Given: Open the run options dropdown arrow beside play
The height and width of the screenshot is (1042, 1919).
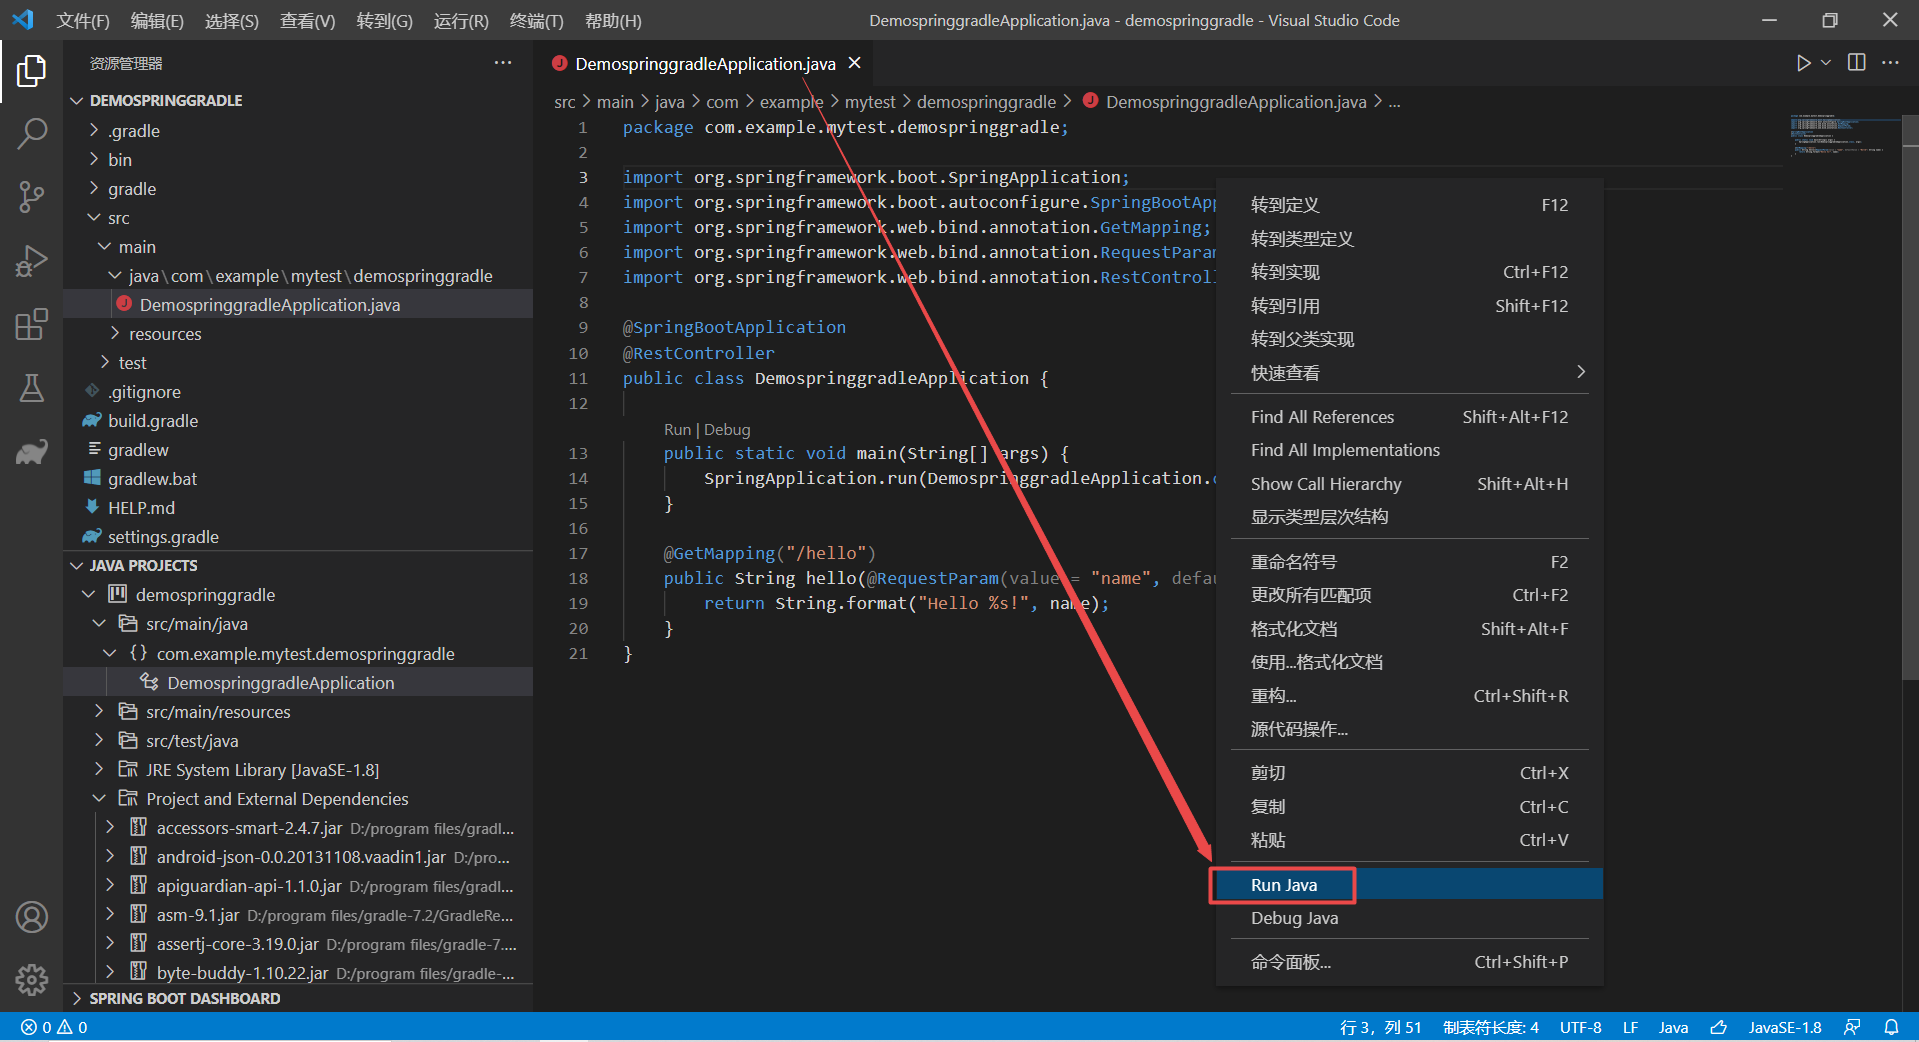Looking at the screenshot, I should (x=1826, y=63).
